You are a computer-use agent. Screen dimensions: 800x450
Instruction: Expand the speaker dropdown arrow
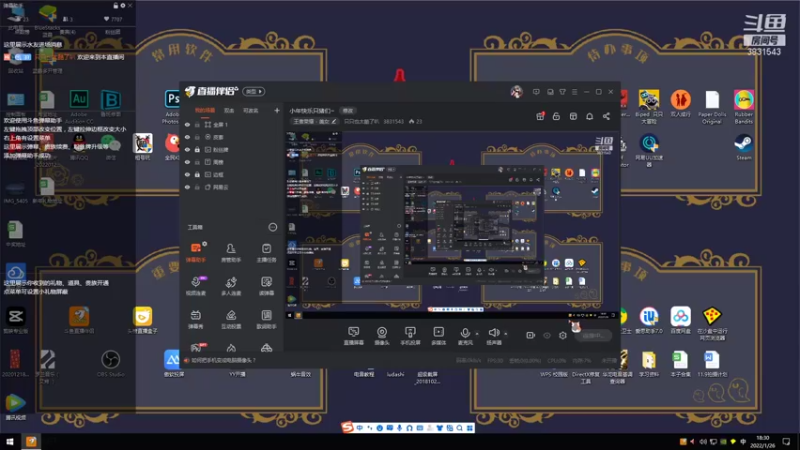[x=506, y=334]
